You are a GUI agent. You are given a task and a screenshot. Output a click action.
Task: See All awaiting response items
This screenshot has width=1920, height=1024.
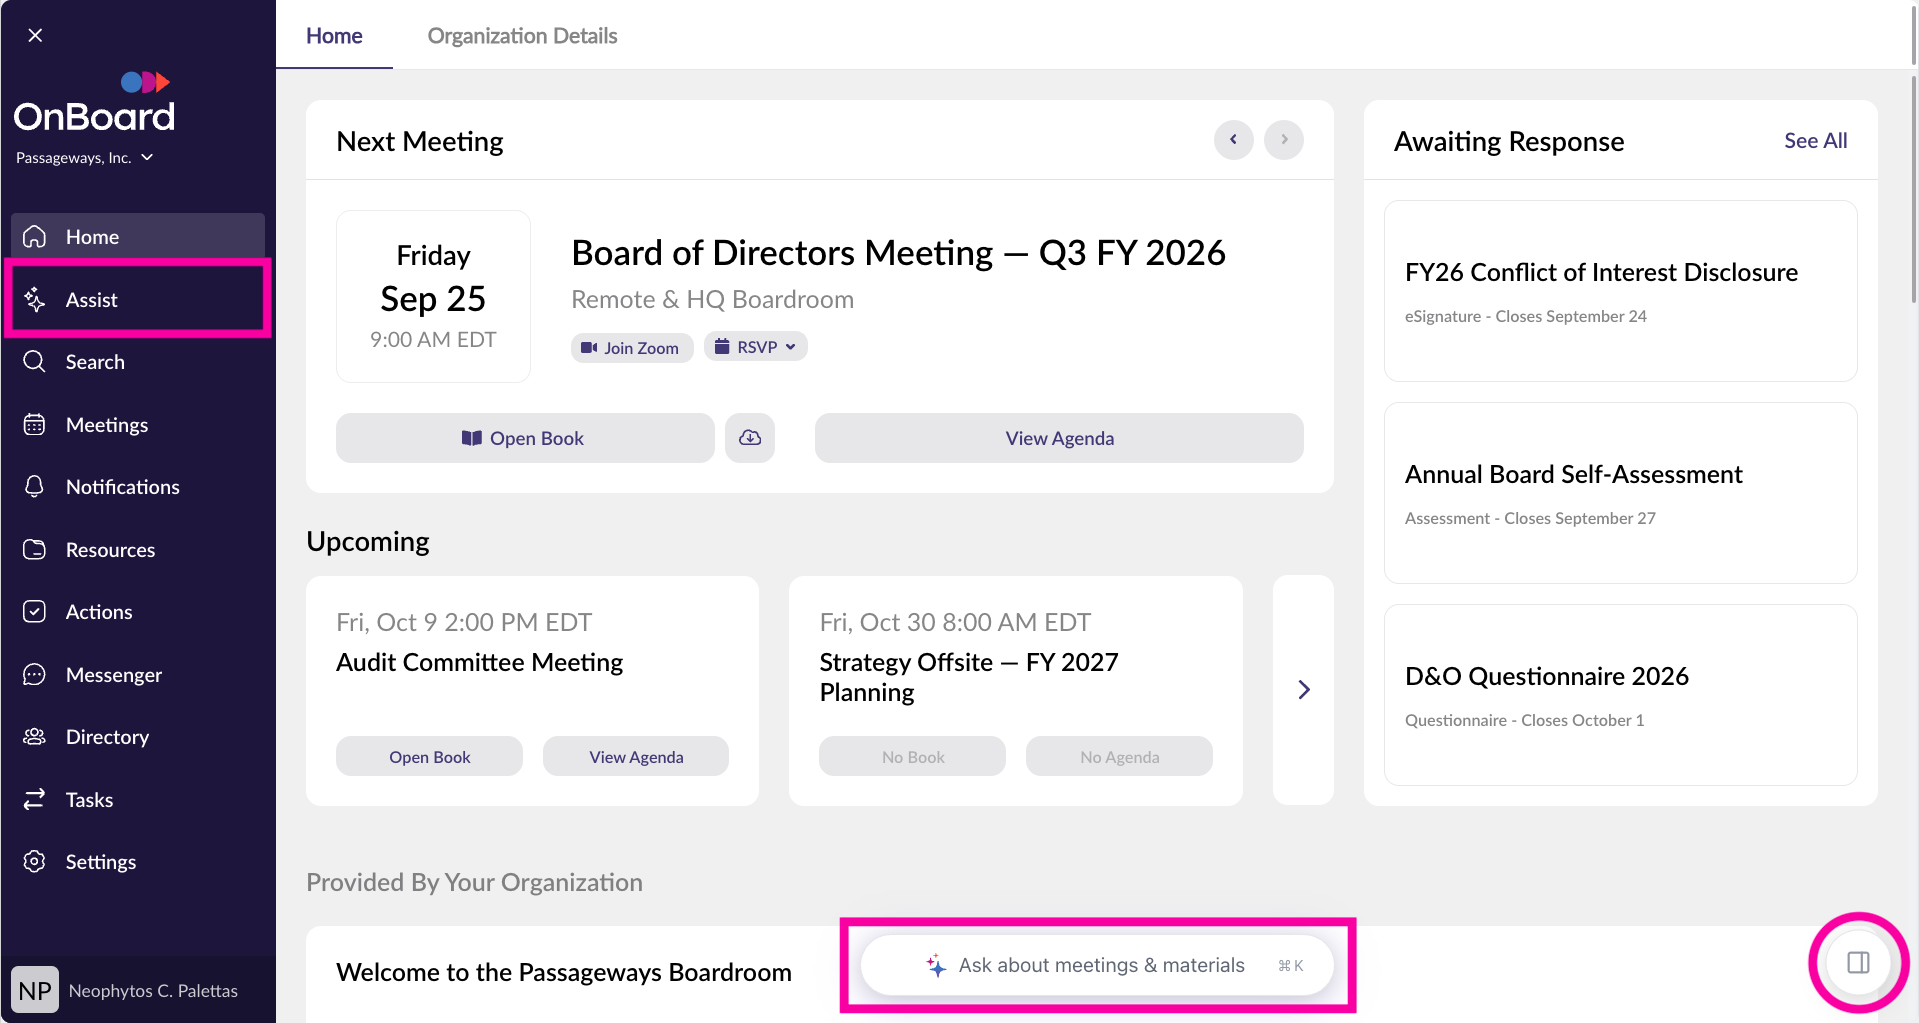(x=1815, y=141)
